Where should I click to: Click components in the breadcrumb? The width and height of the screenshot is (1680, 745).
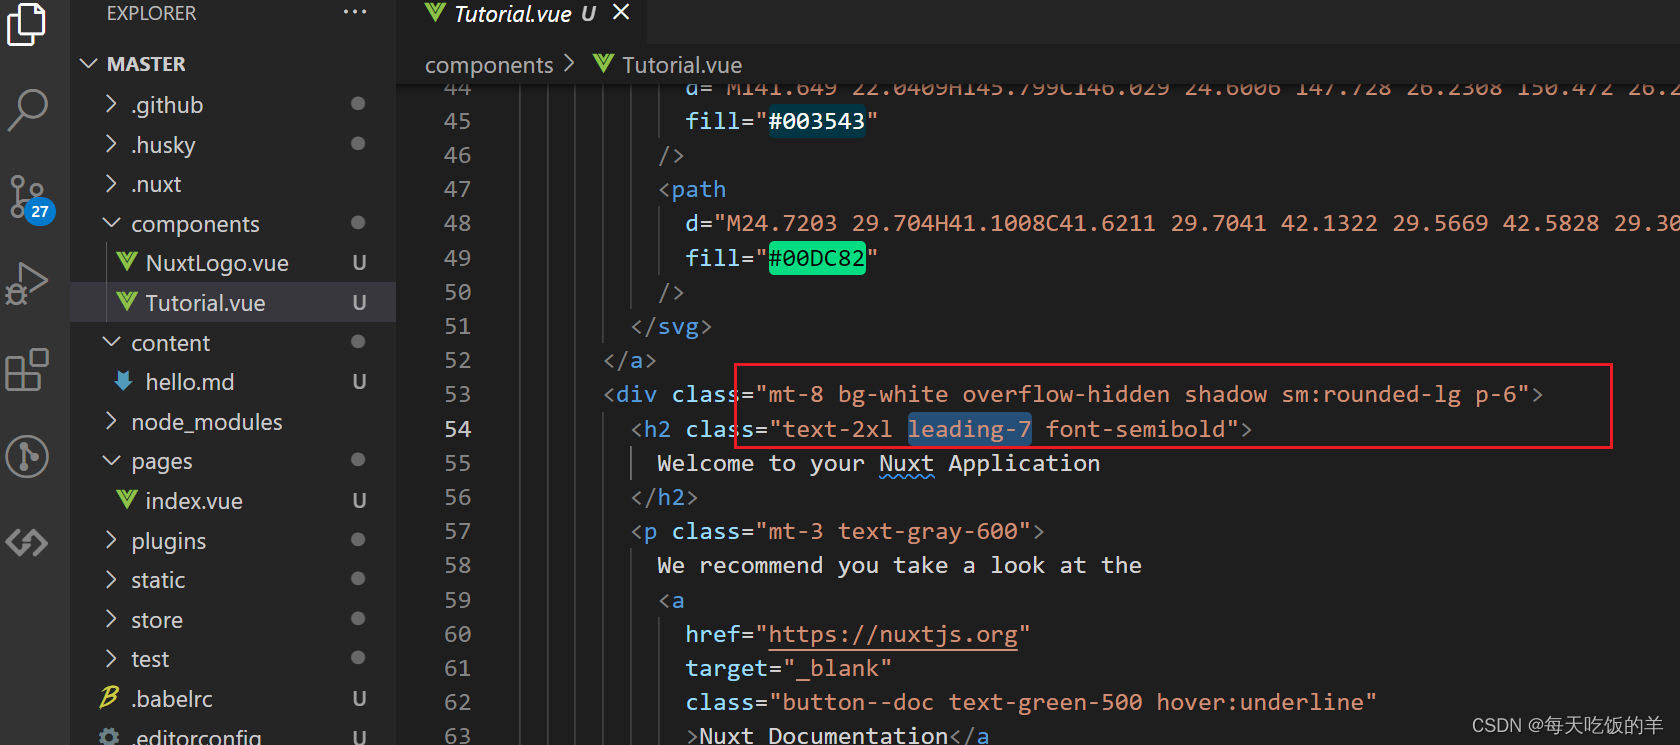click(489, 65)
